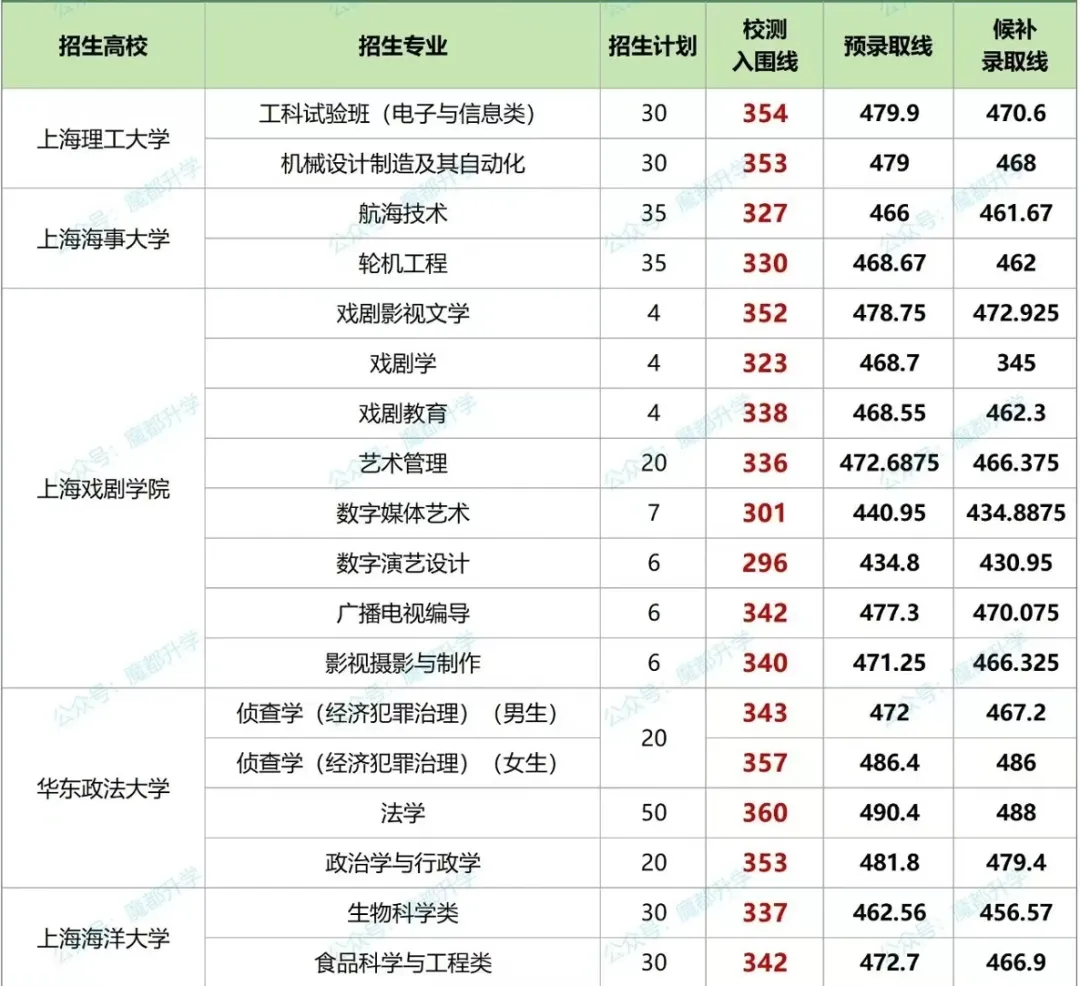
Task: Select the 上海理工大学 cell
Action: [103, 139]
